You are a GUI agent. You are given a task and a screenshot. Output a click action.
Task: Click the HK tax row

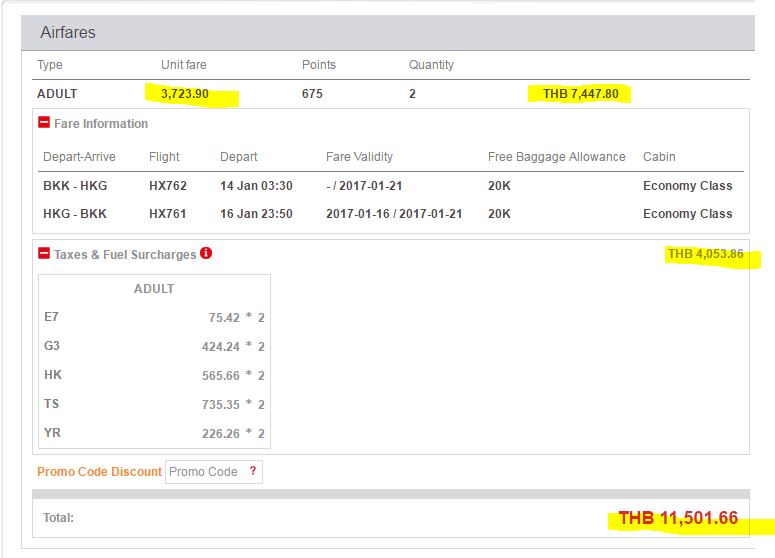pyautogui.click(x=154, y=375)
